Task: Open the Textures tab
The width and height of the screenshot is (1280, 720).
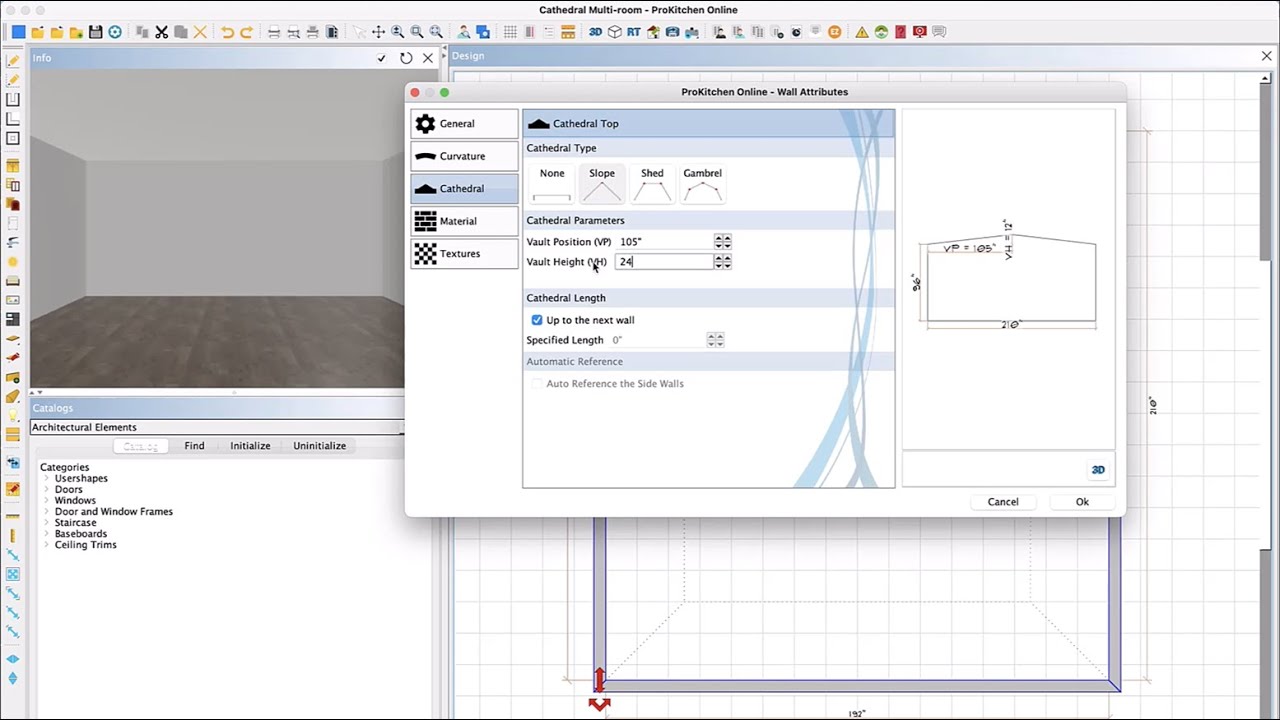Action: tap(464, 254)
